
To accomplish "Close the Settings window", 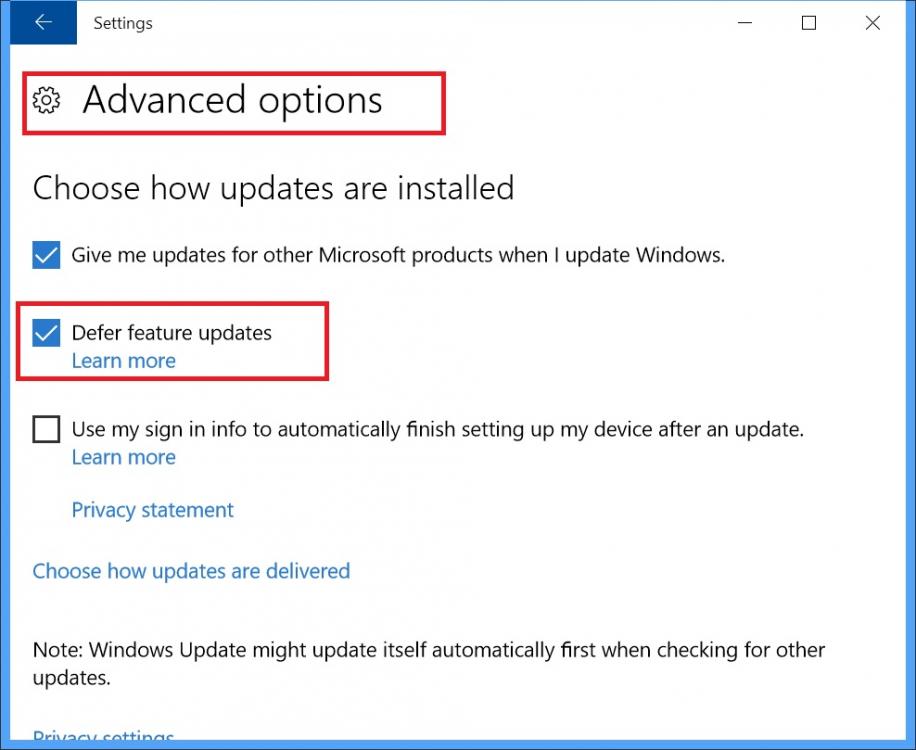I will (x=873, y=23).
